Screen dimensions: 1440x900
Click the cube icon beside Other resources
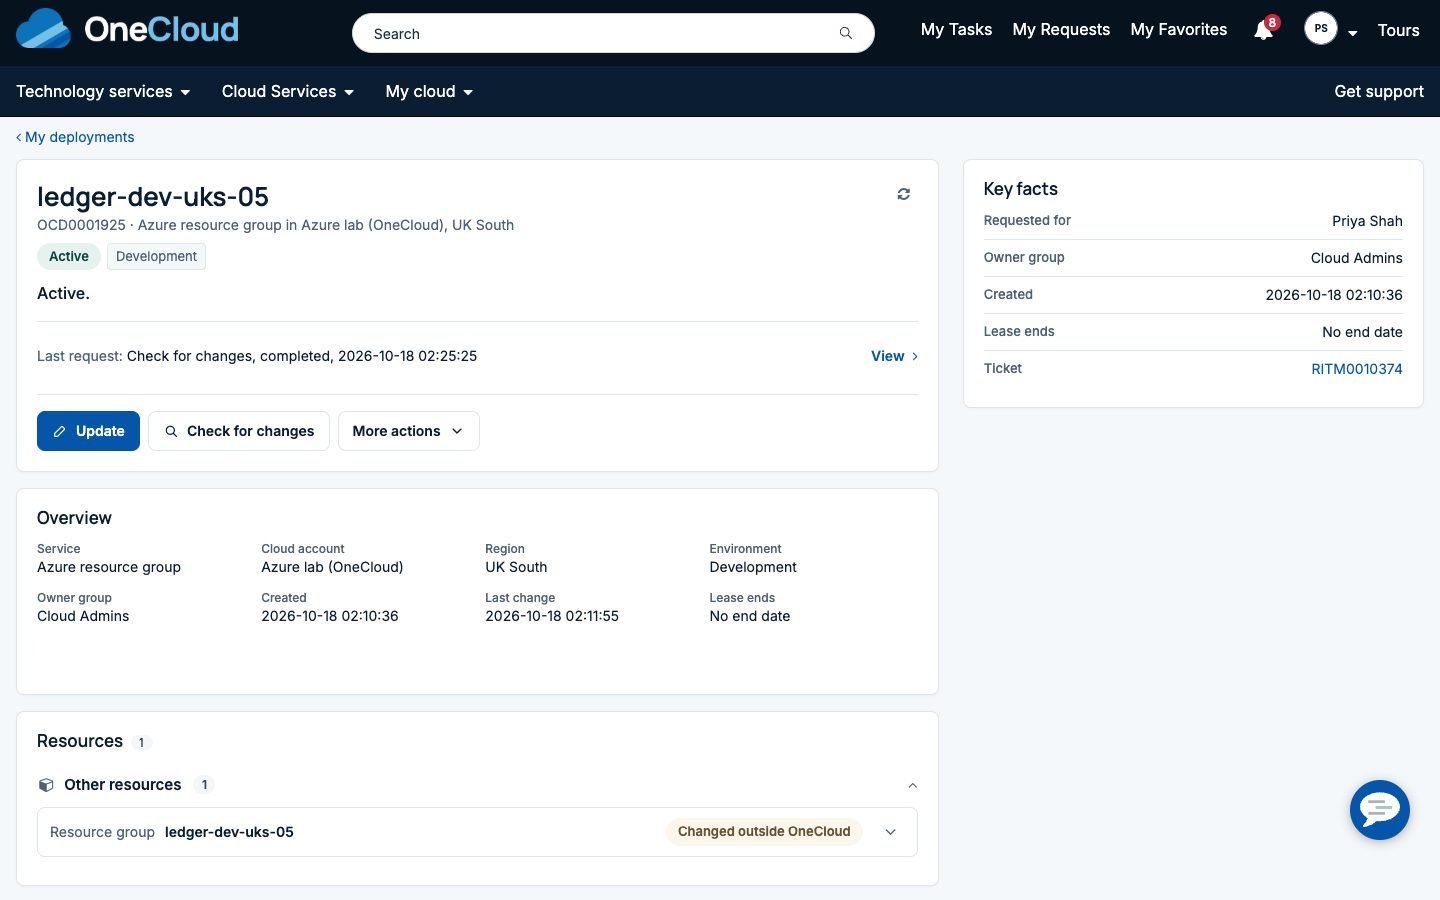click(x=46, y=785)
